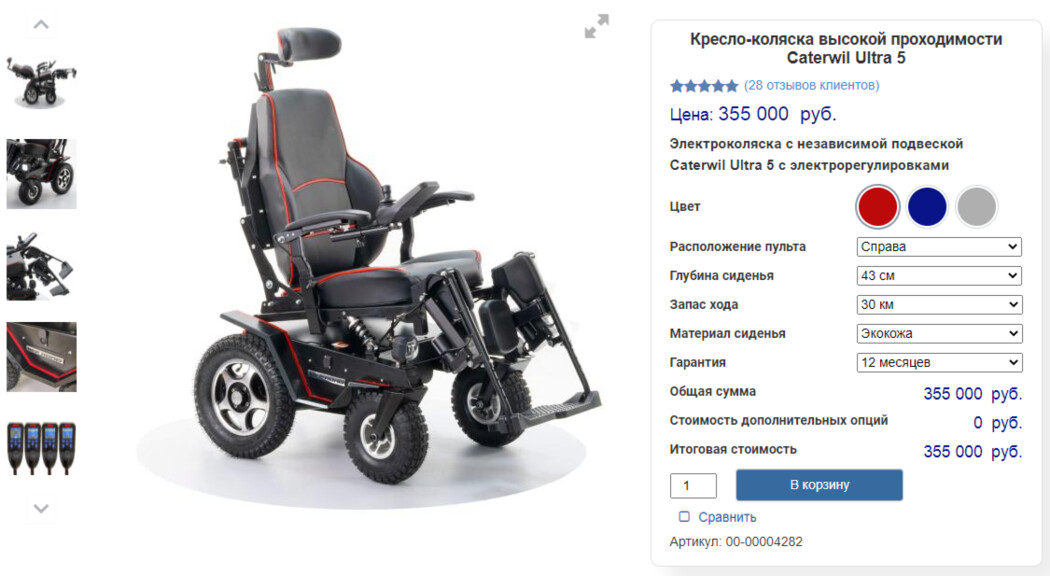The image size is (1050, 576).
Task: Choose the red color option
Action: 877,207
